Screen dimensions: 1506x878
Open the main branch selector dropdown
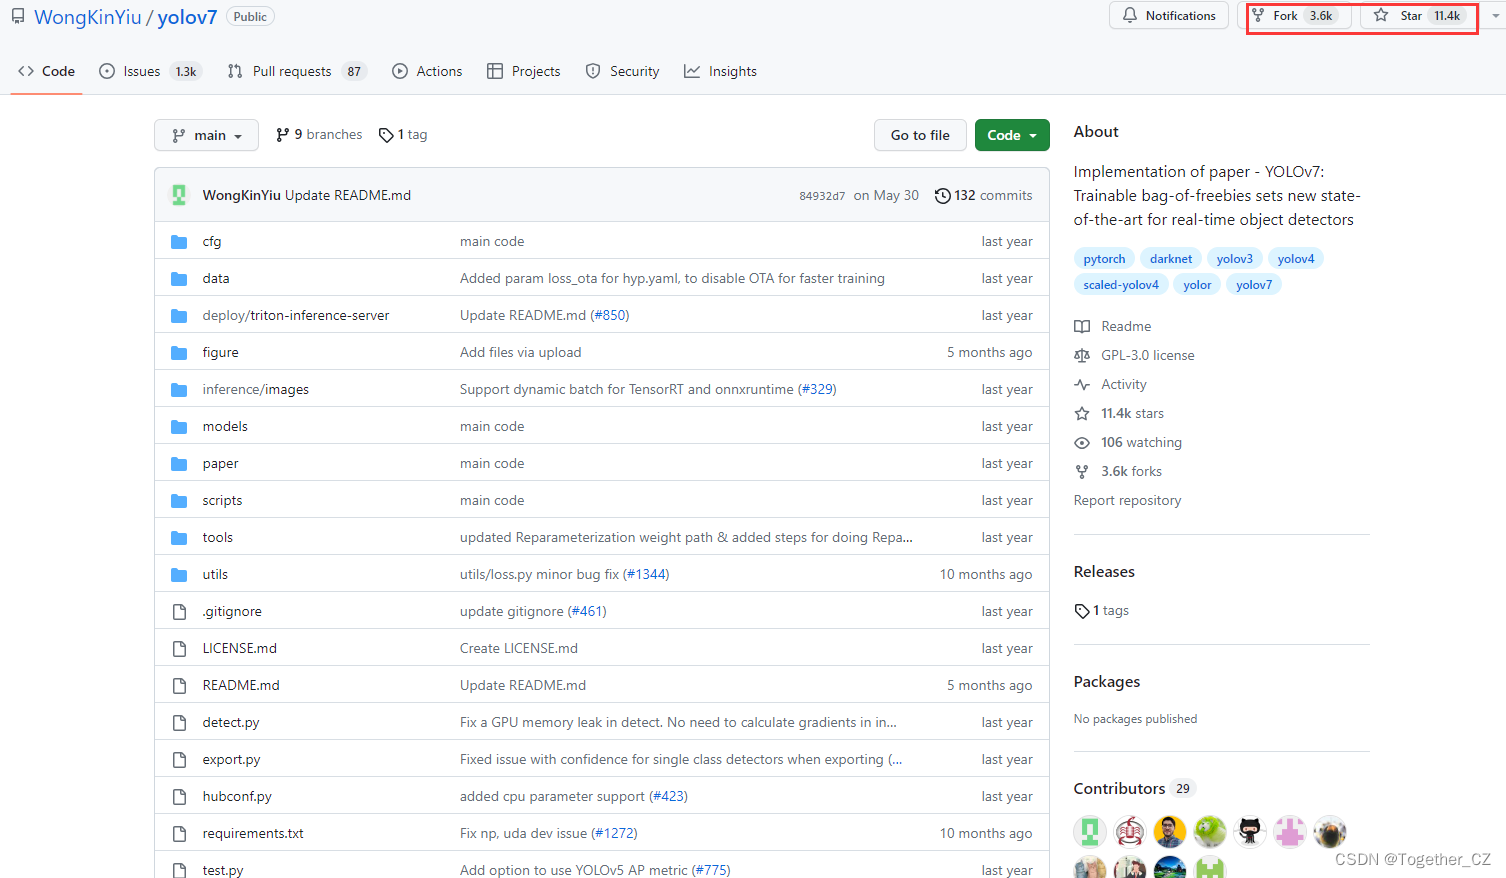pos(206,135)
